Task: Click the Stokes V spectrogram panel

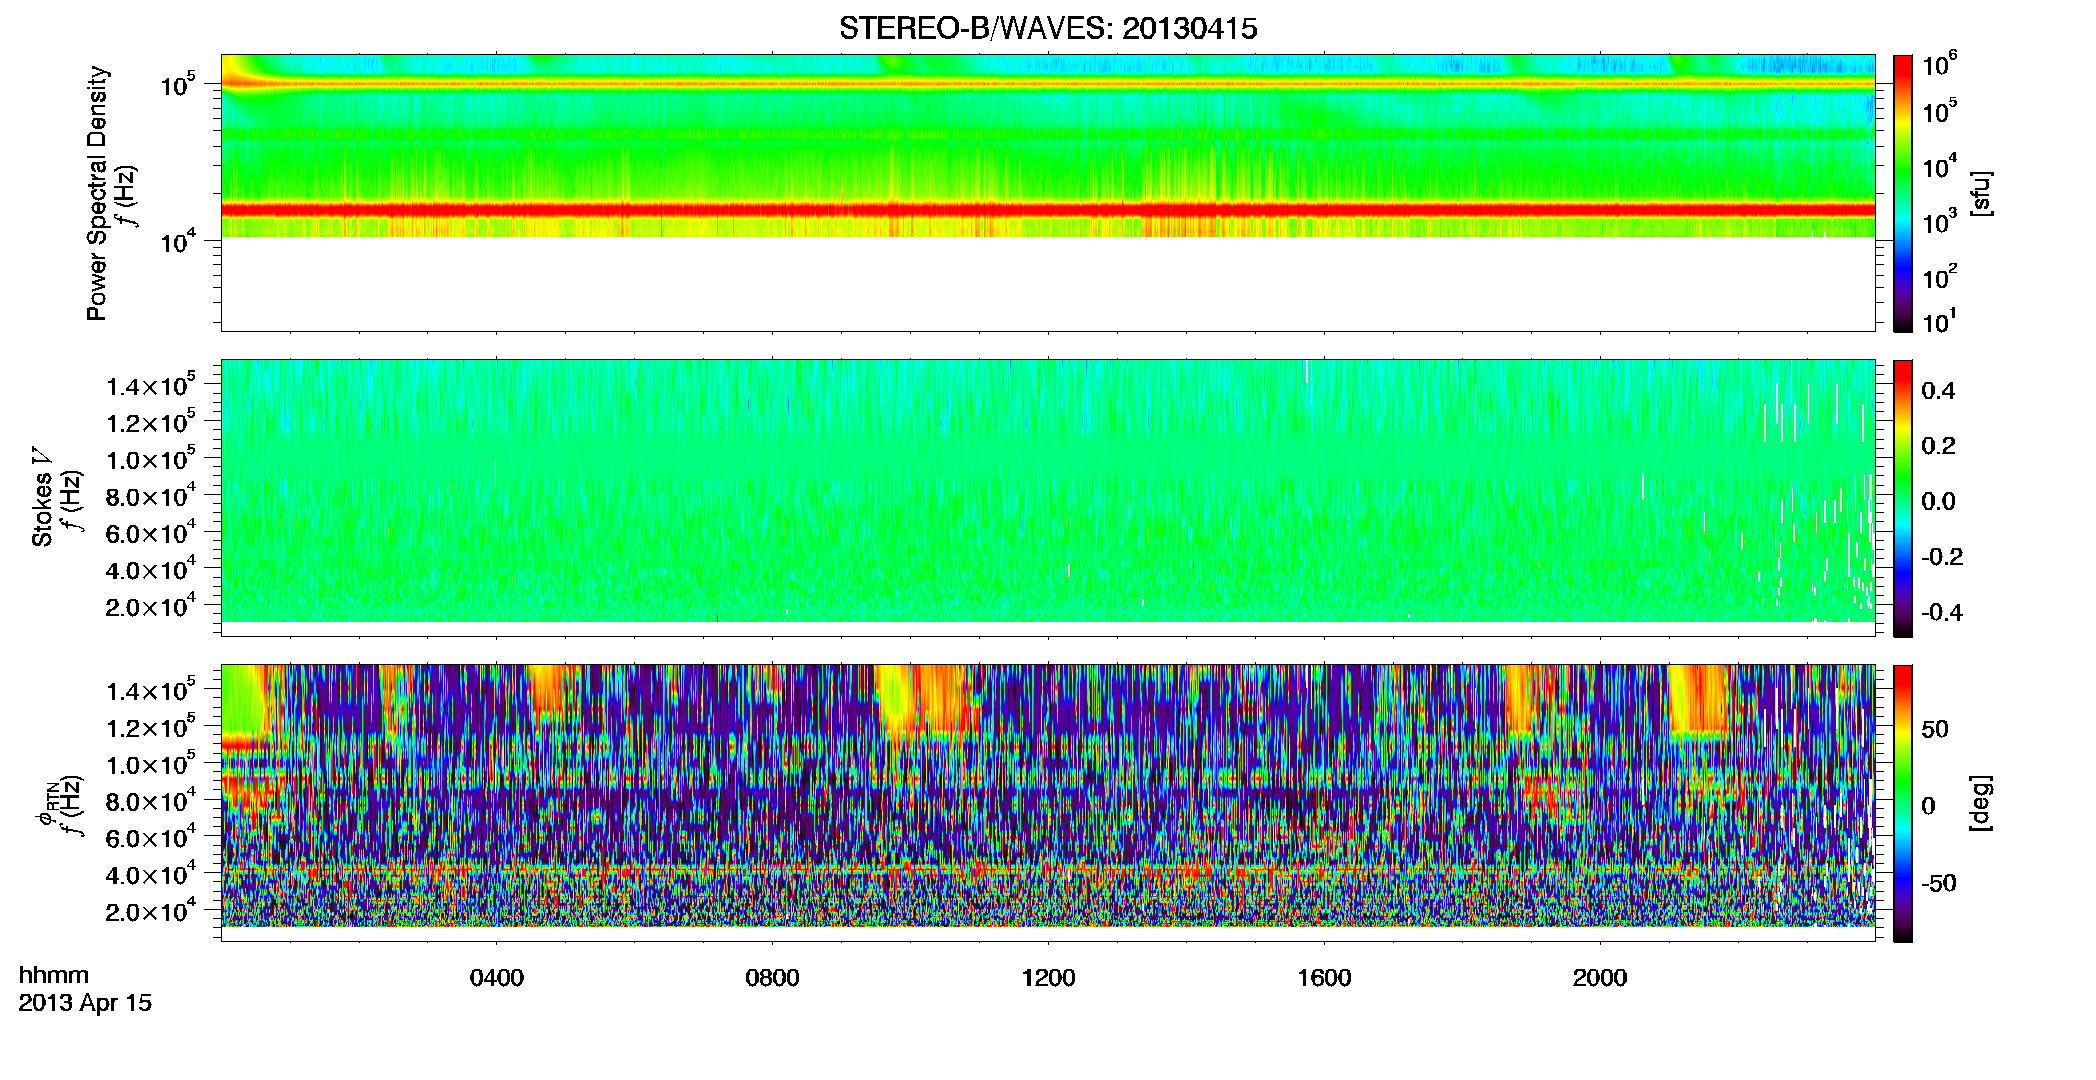Action: [1048, 491]
